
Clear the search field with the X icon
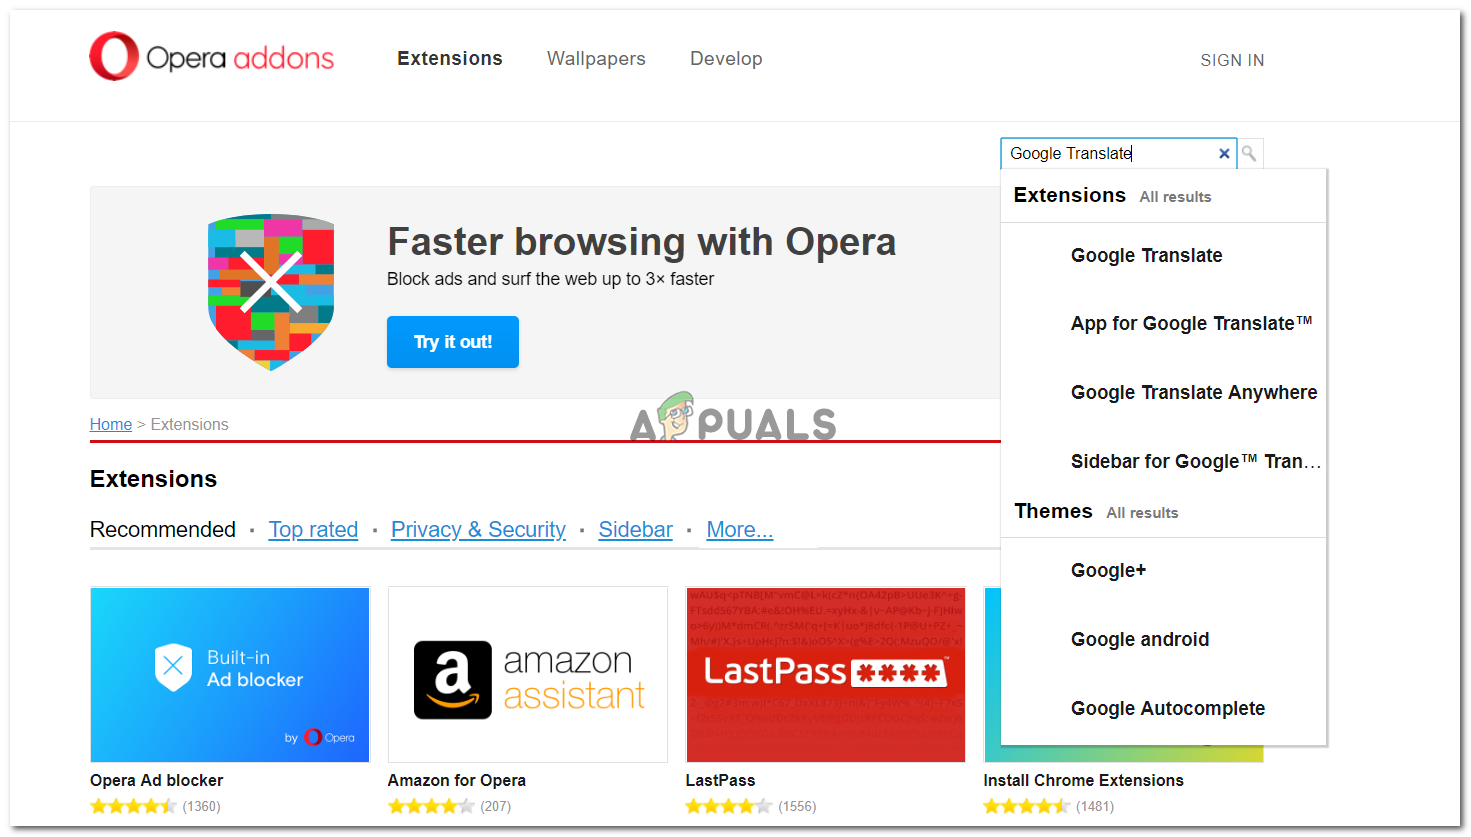1224,154
